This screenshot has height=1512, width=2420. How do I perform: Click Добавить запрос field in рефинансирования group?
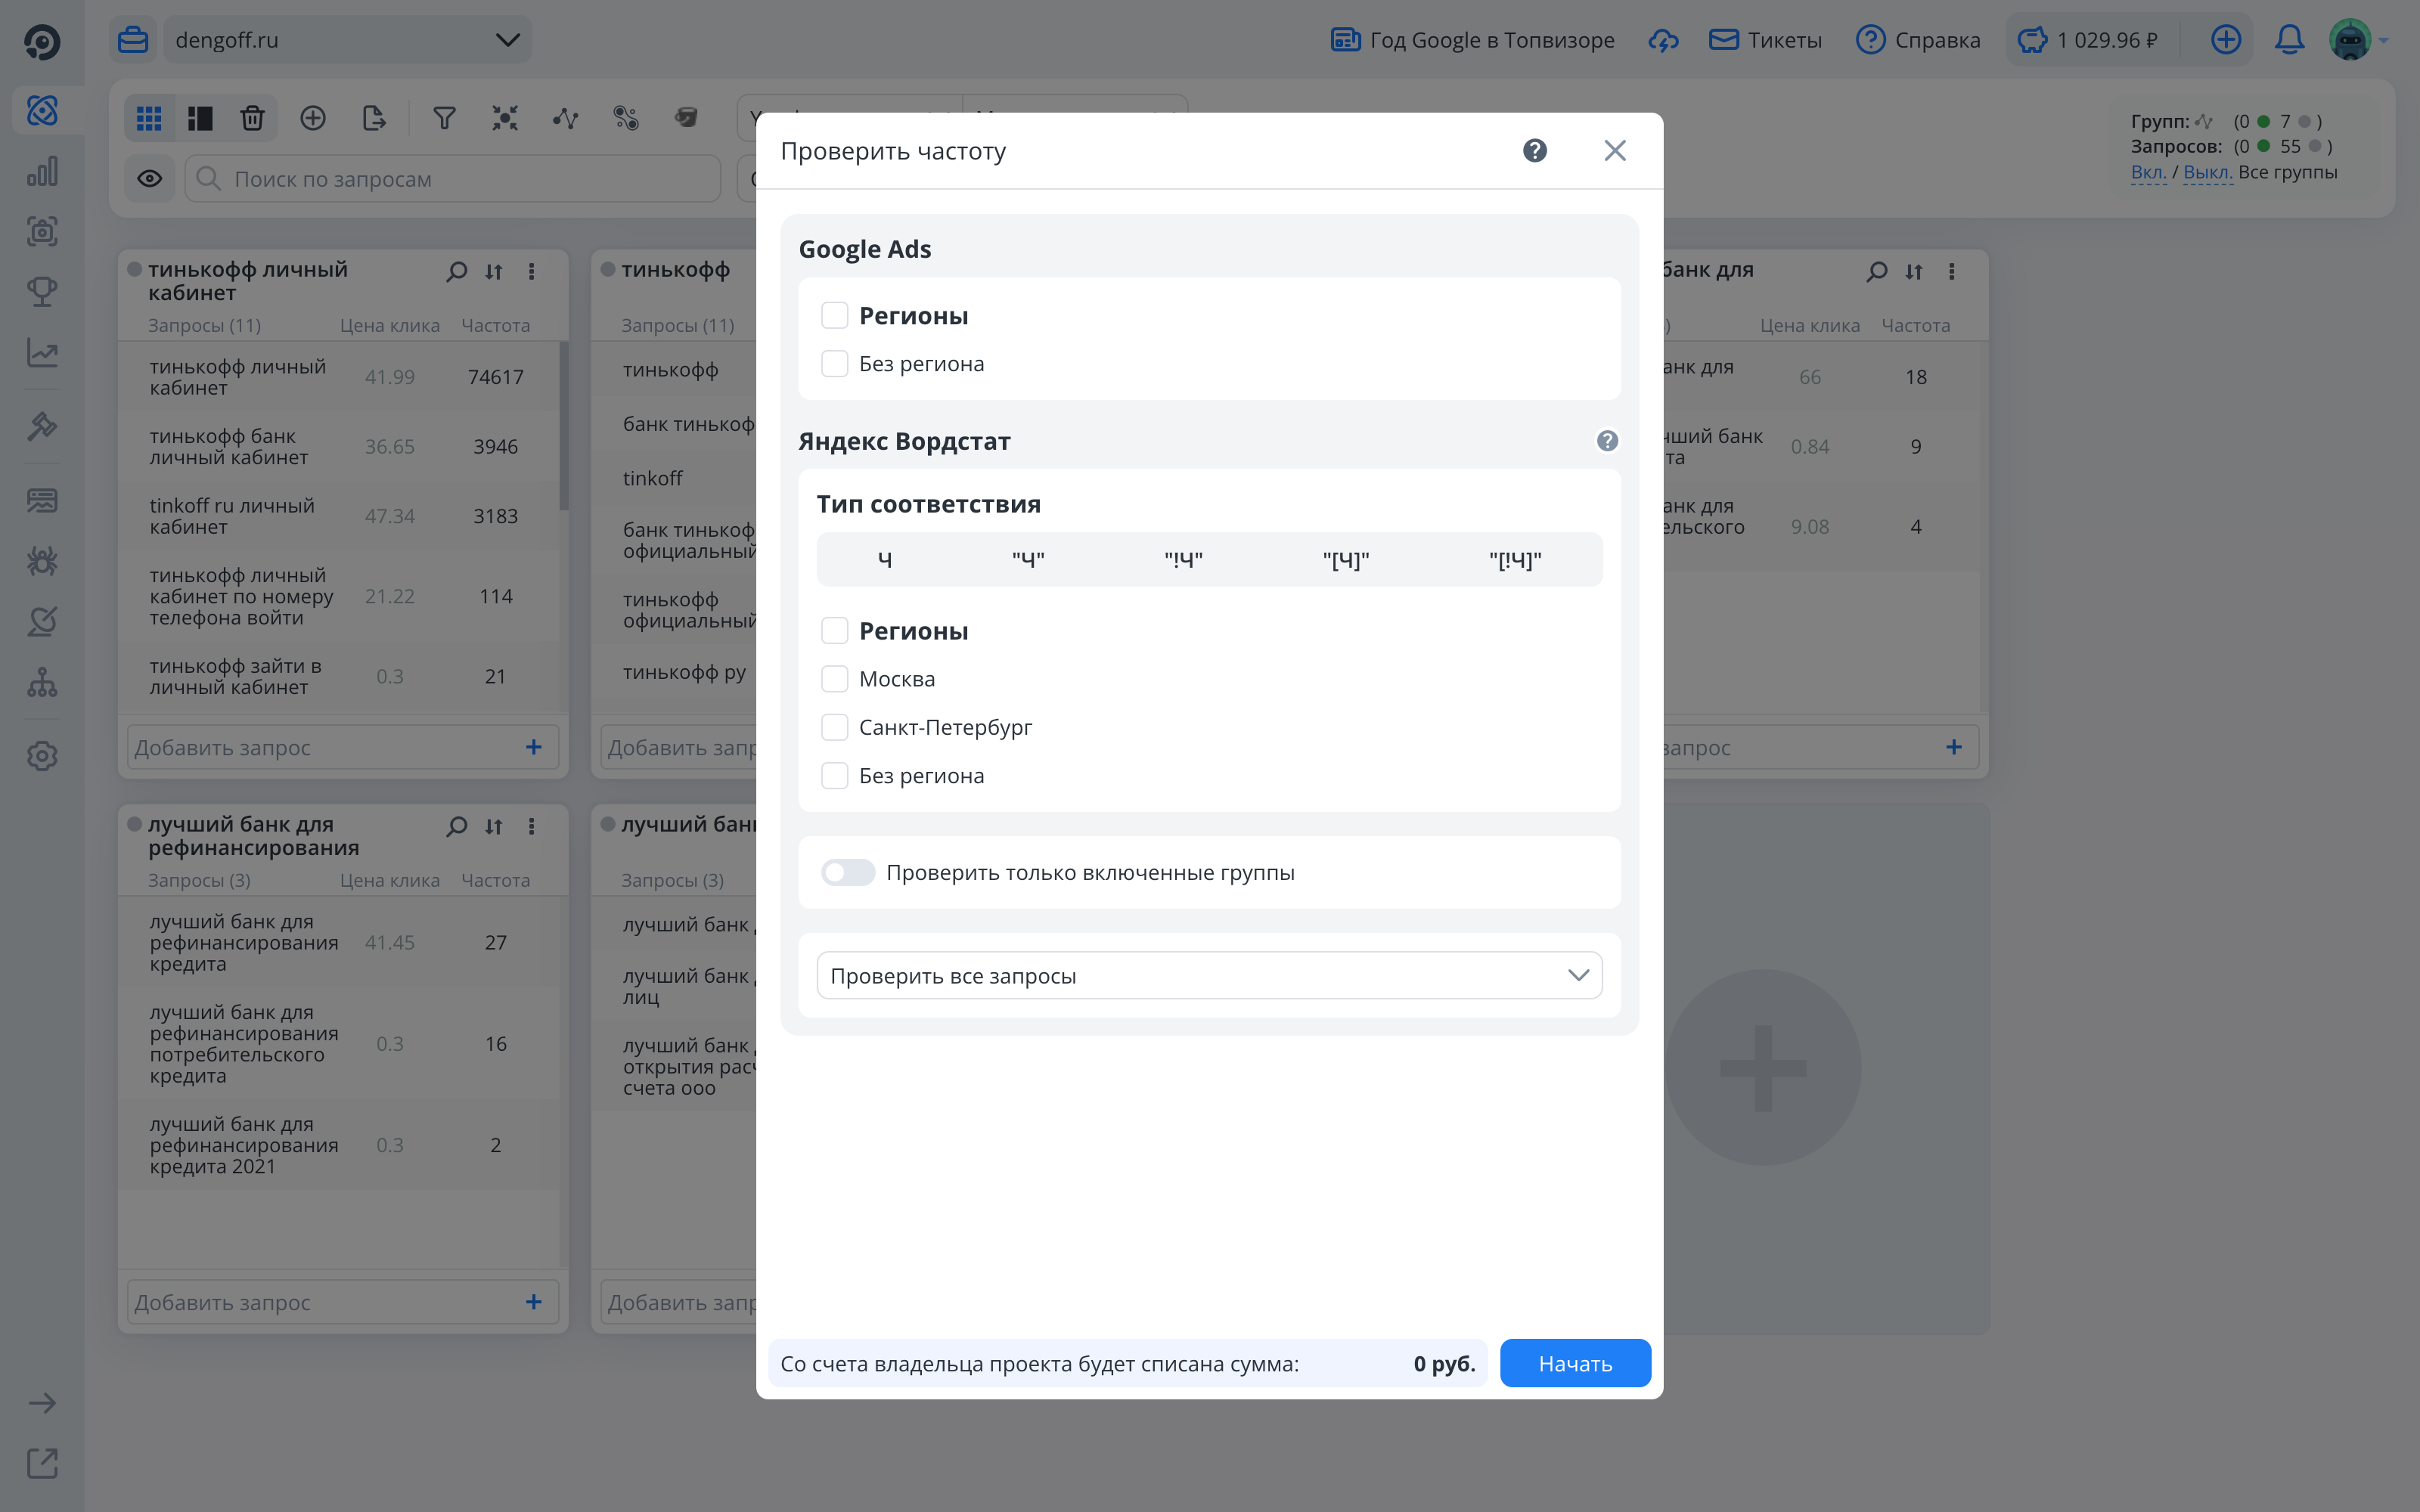pyautogui.click(x=343, y=1302)
